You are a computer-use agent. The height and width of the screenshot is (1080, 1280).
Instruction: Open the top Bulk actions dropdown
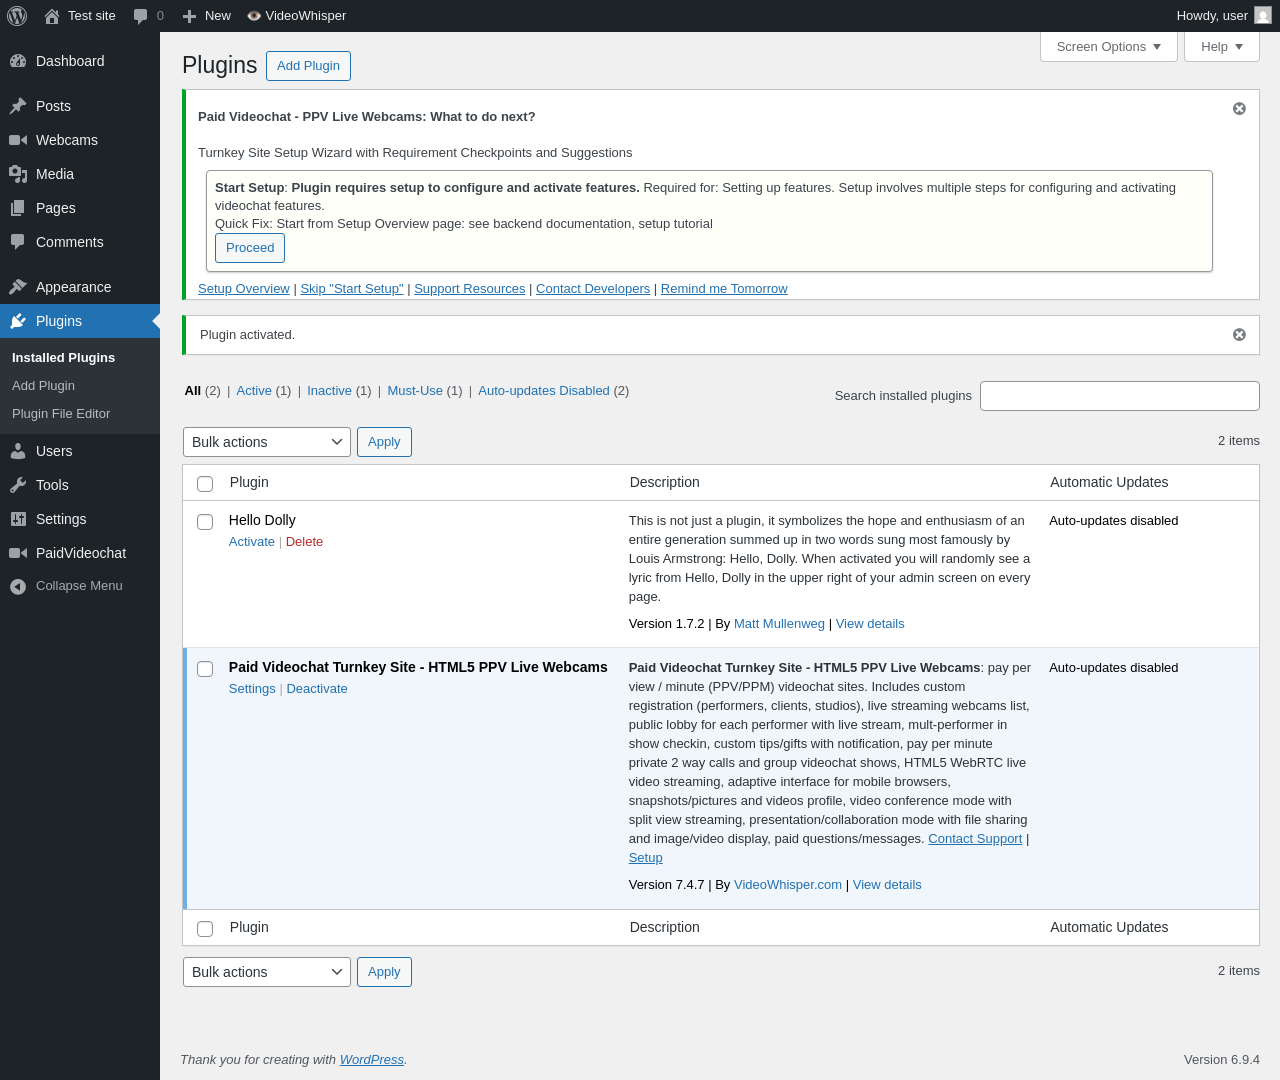(x=267, y=442)
